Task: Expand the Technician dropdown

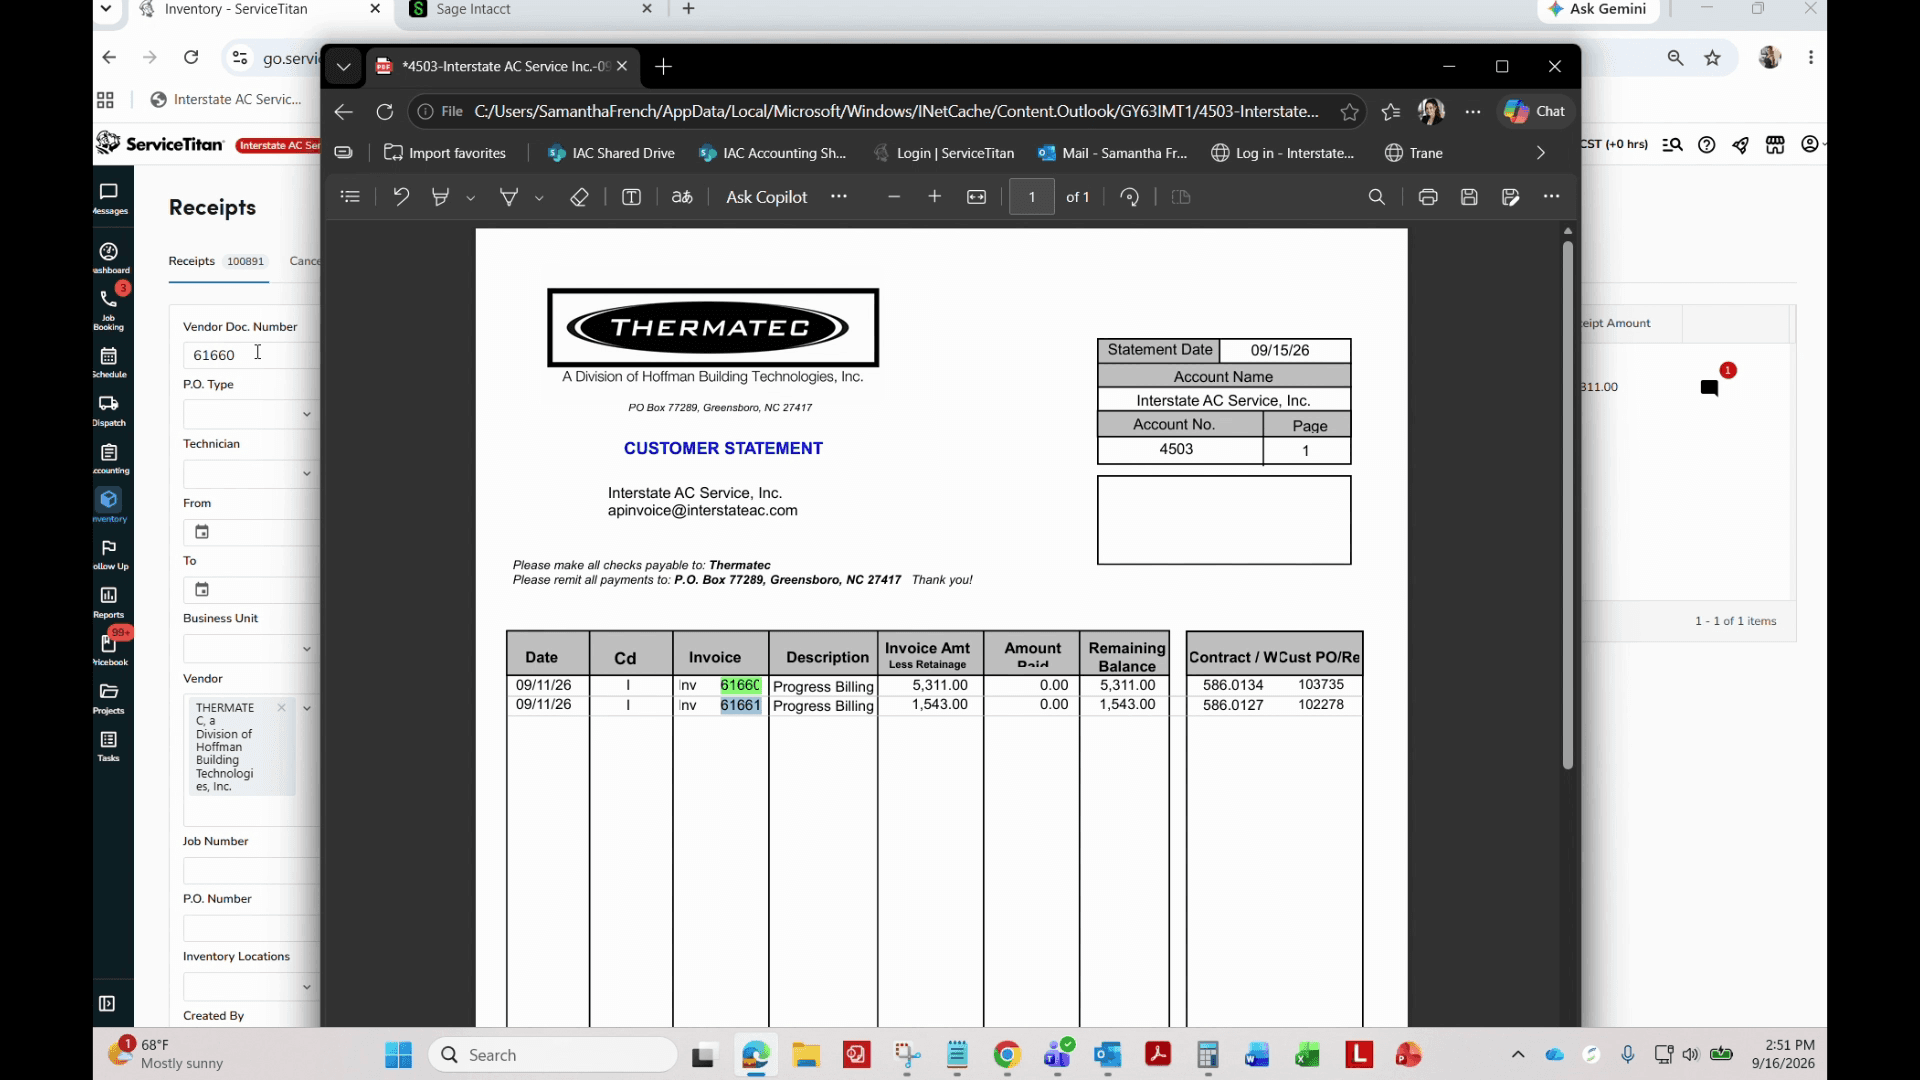Action: pyautogui.click(x=306, y=473)
